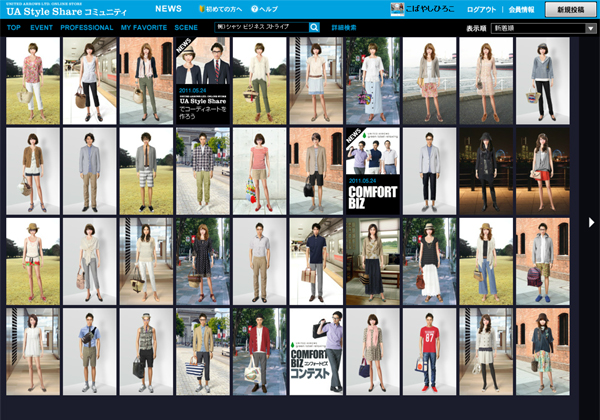Image resolution: width=600 pixels, height=420 pixels.
Task: Open the MY FAVORITE tab
Action: tap(144, 28)
